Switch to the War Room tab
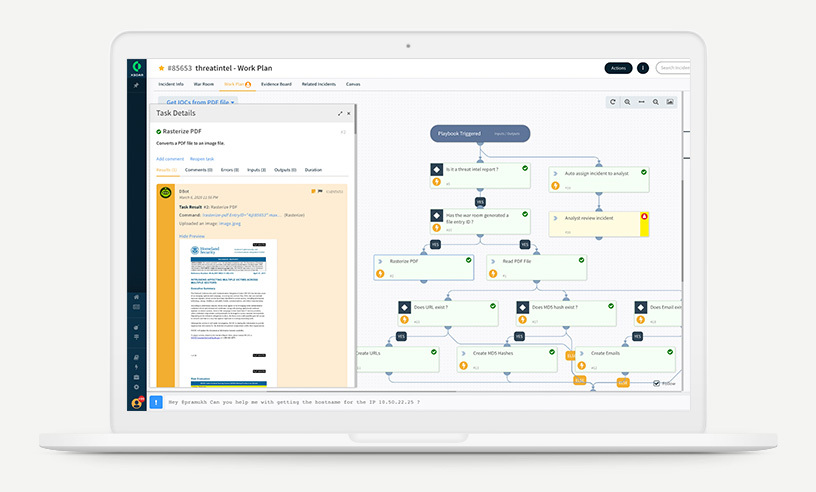This screenshot has height=492, width=816. click(203, 85)
